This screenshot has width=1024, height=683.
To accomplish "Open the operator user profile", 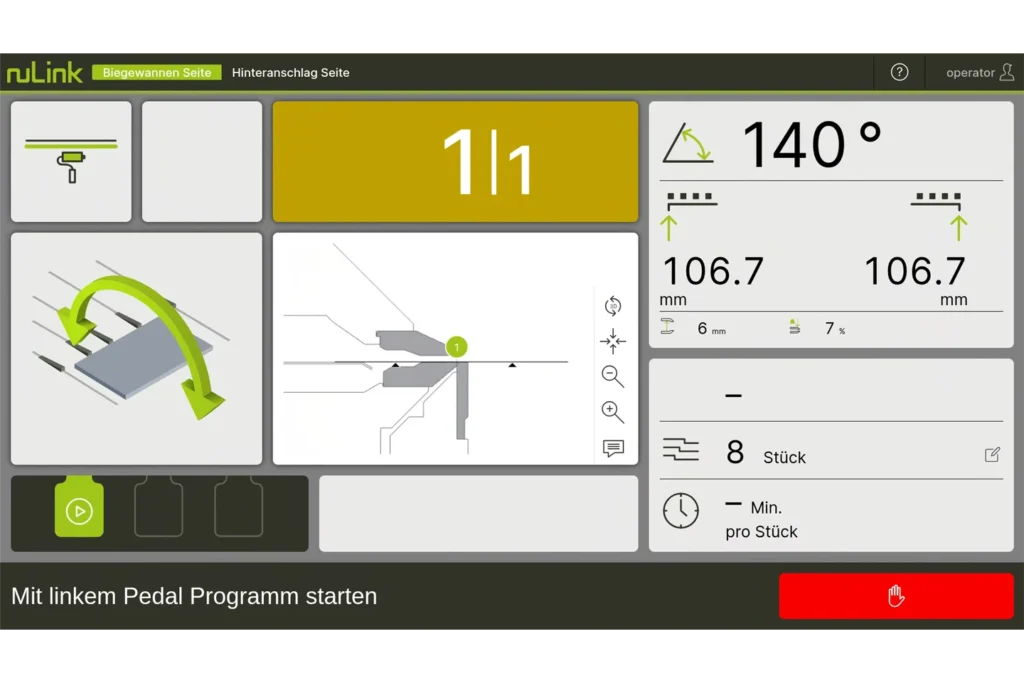I will 980,72.
